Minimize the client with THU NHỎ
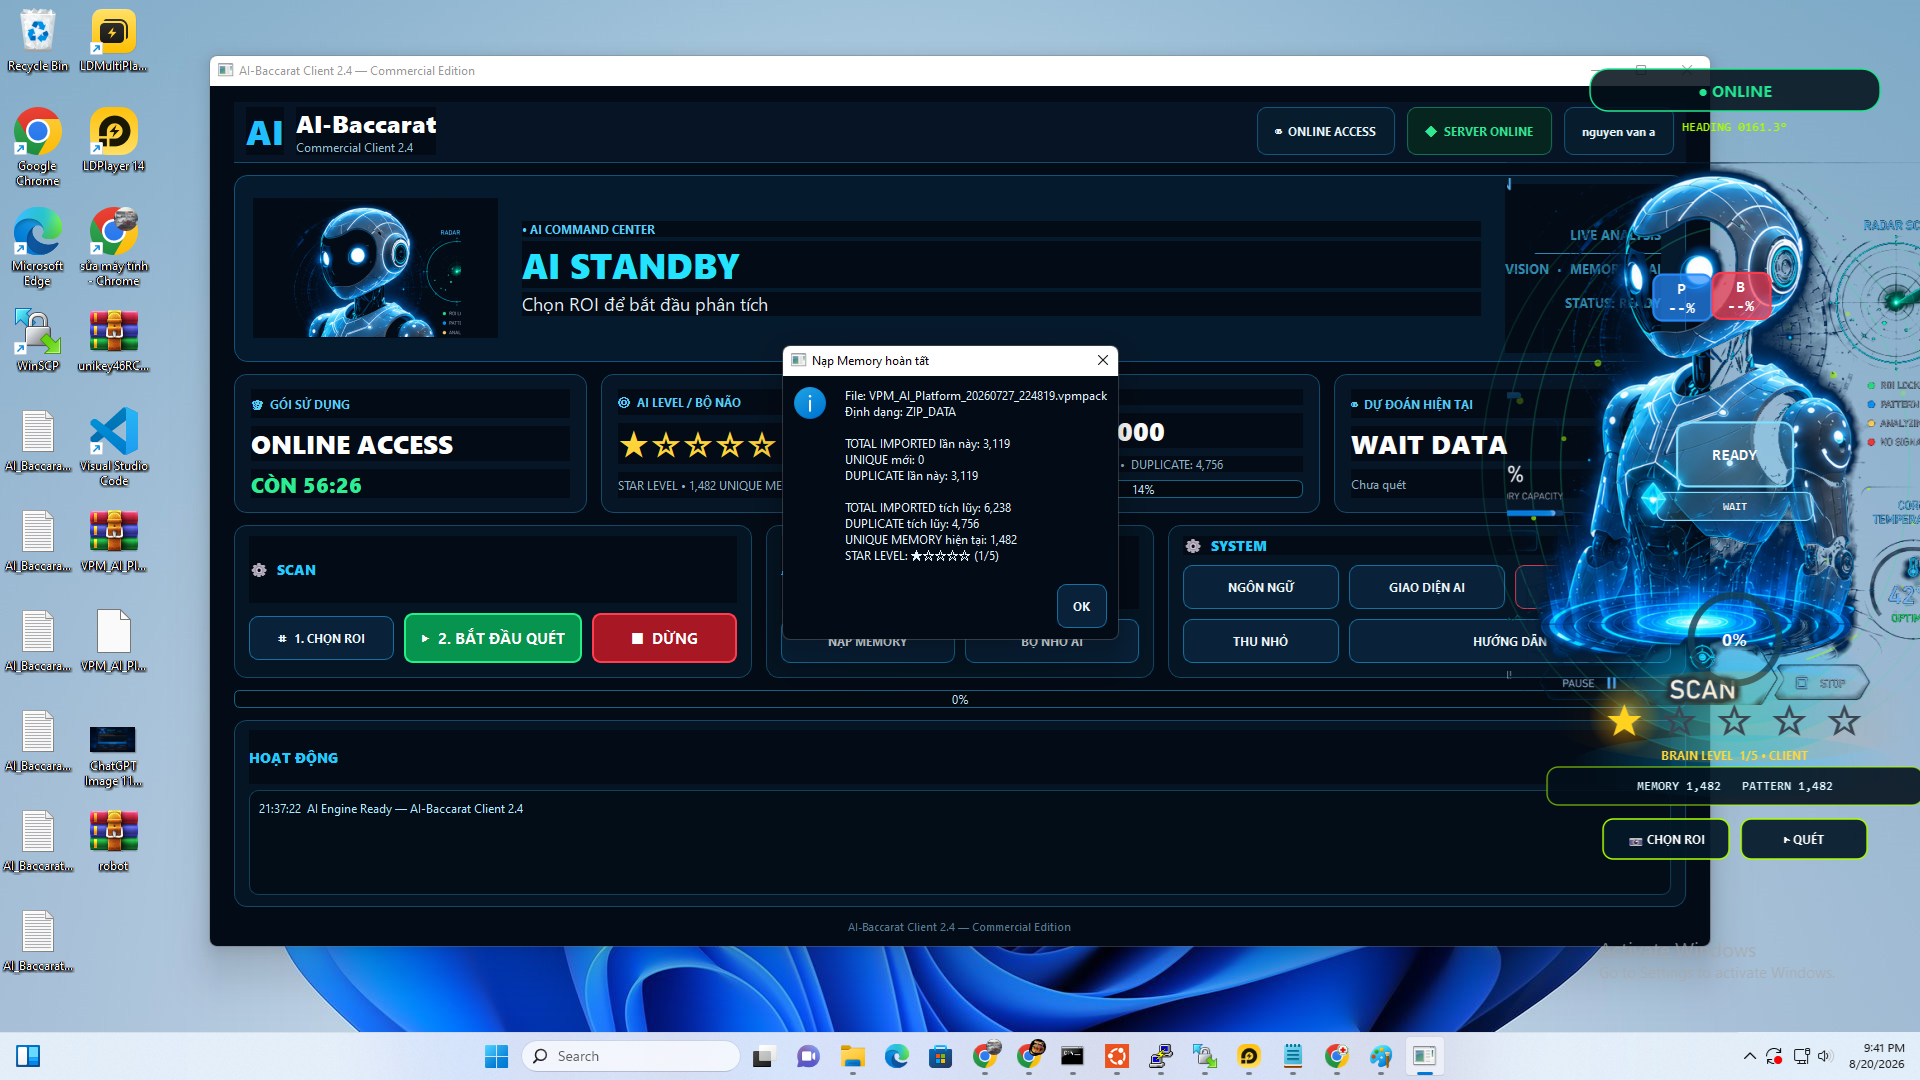The height and width of the screenshot is (1080, 1920). pos(1260,641)
